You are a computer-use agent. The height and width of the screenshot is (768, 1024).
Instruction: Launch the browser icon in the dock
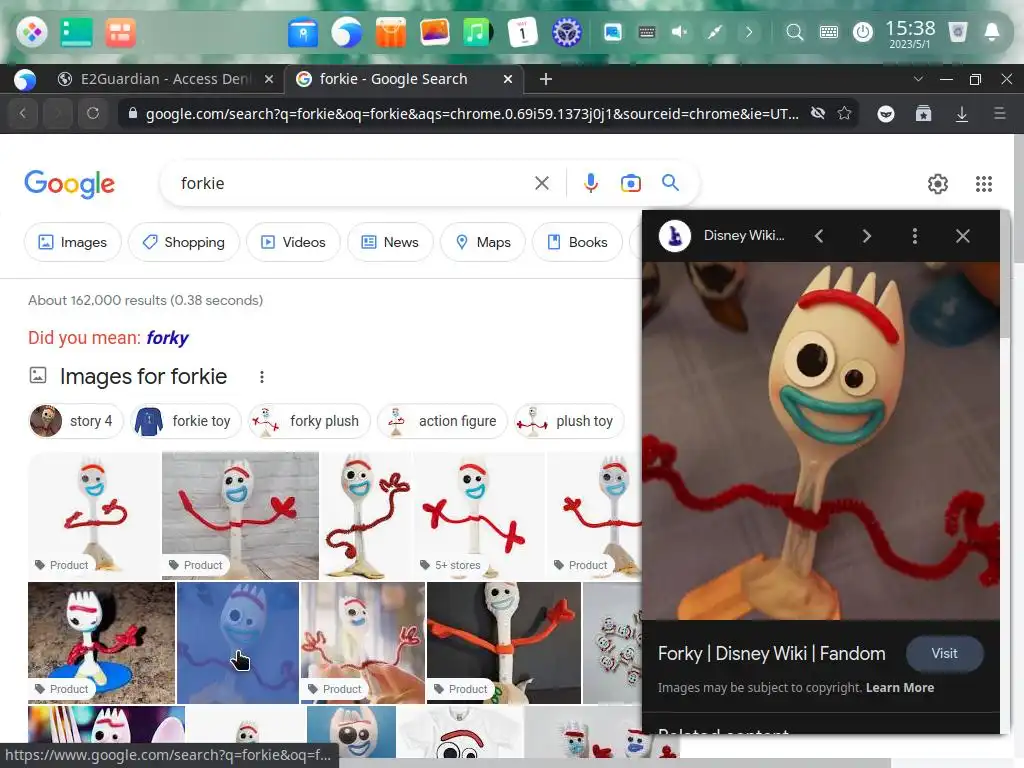[x=346, y=32]
